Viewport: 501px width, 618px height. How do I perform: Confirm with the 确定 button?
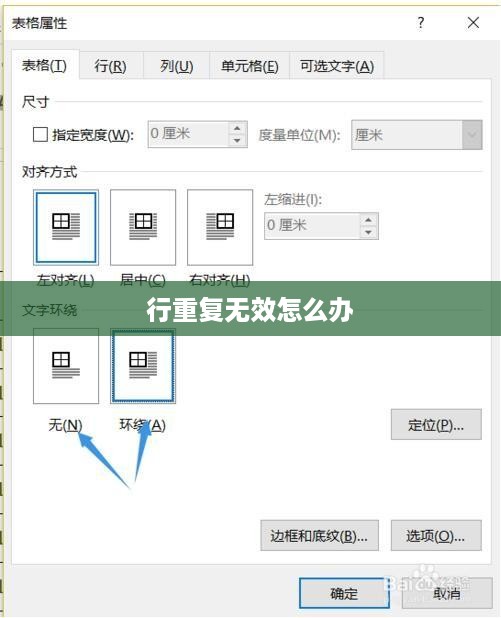pos(344,593)
